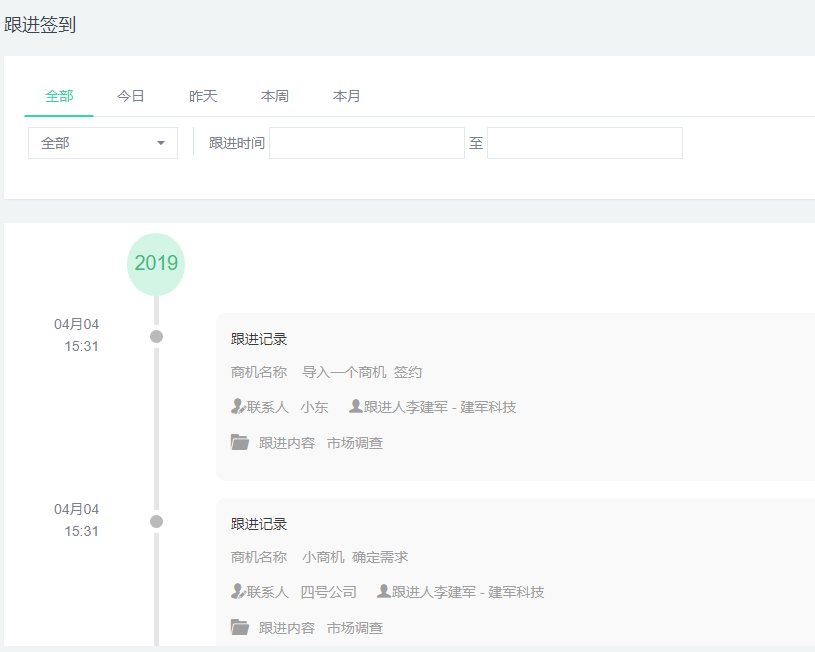Viewport: 815px width, 652px height.
Task: Click the dropdown arrow in 全部 selector
Action: 161,143
